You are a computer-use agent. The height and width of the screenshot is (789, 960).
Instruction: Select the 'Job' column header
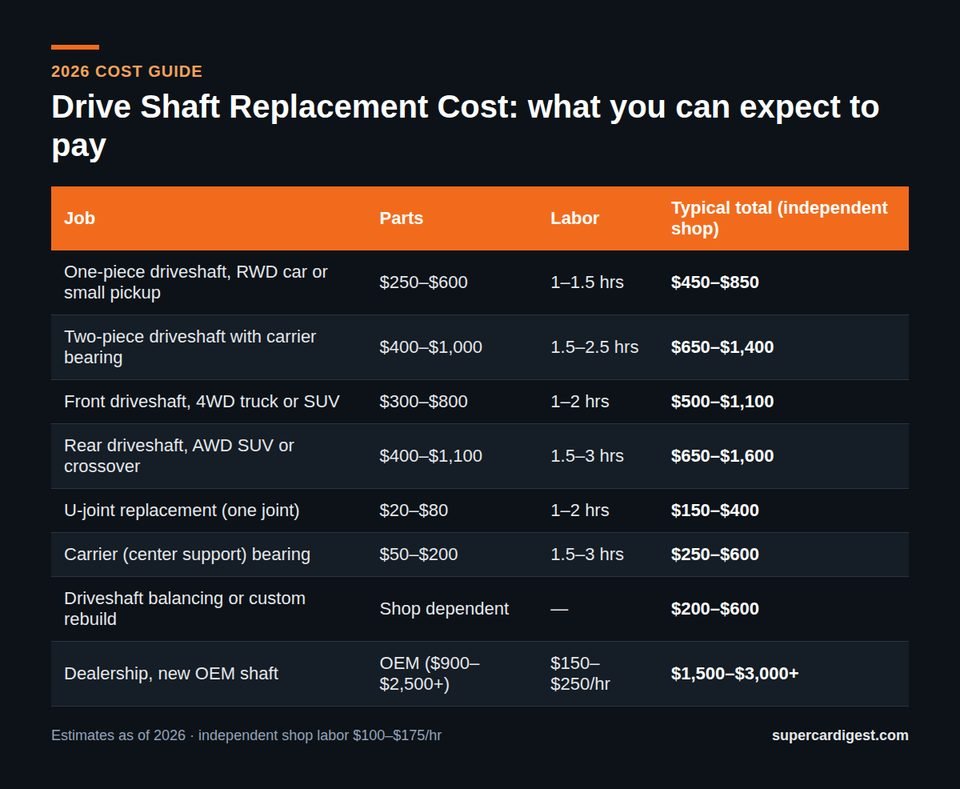coord(80,218)
